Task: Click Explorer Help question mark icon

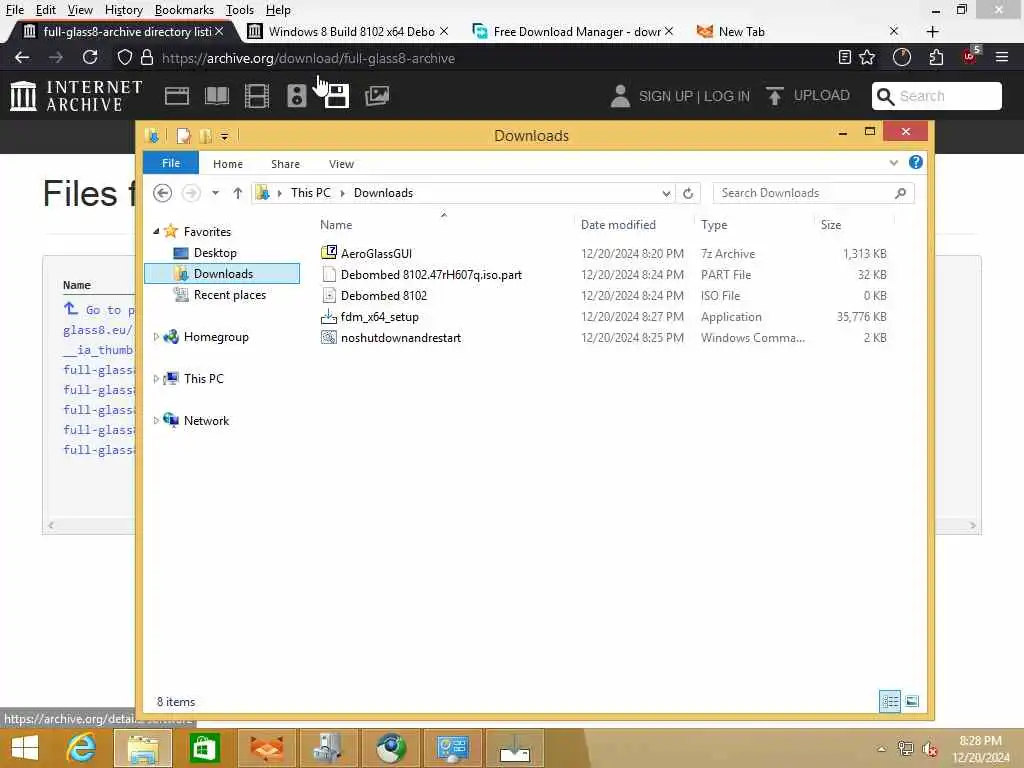Action: [x=916, y=162]
